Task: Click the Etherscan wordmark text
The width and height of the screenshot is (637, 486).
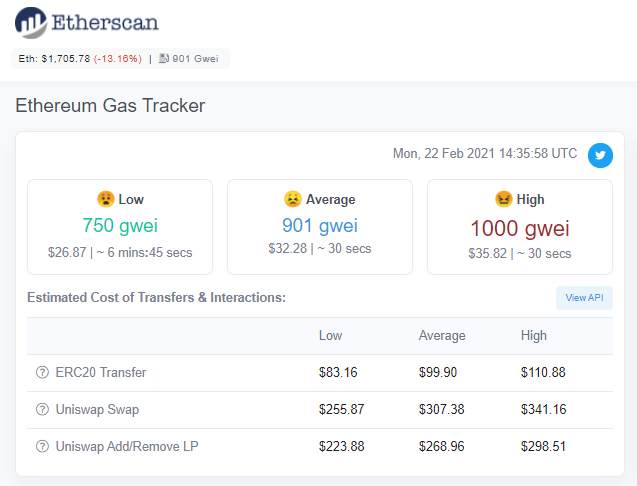Action: coord(105,22)
